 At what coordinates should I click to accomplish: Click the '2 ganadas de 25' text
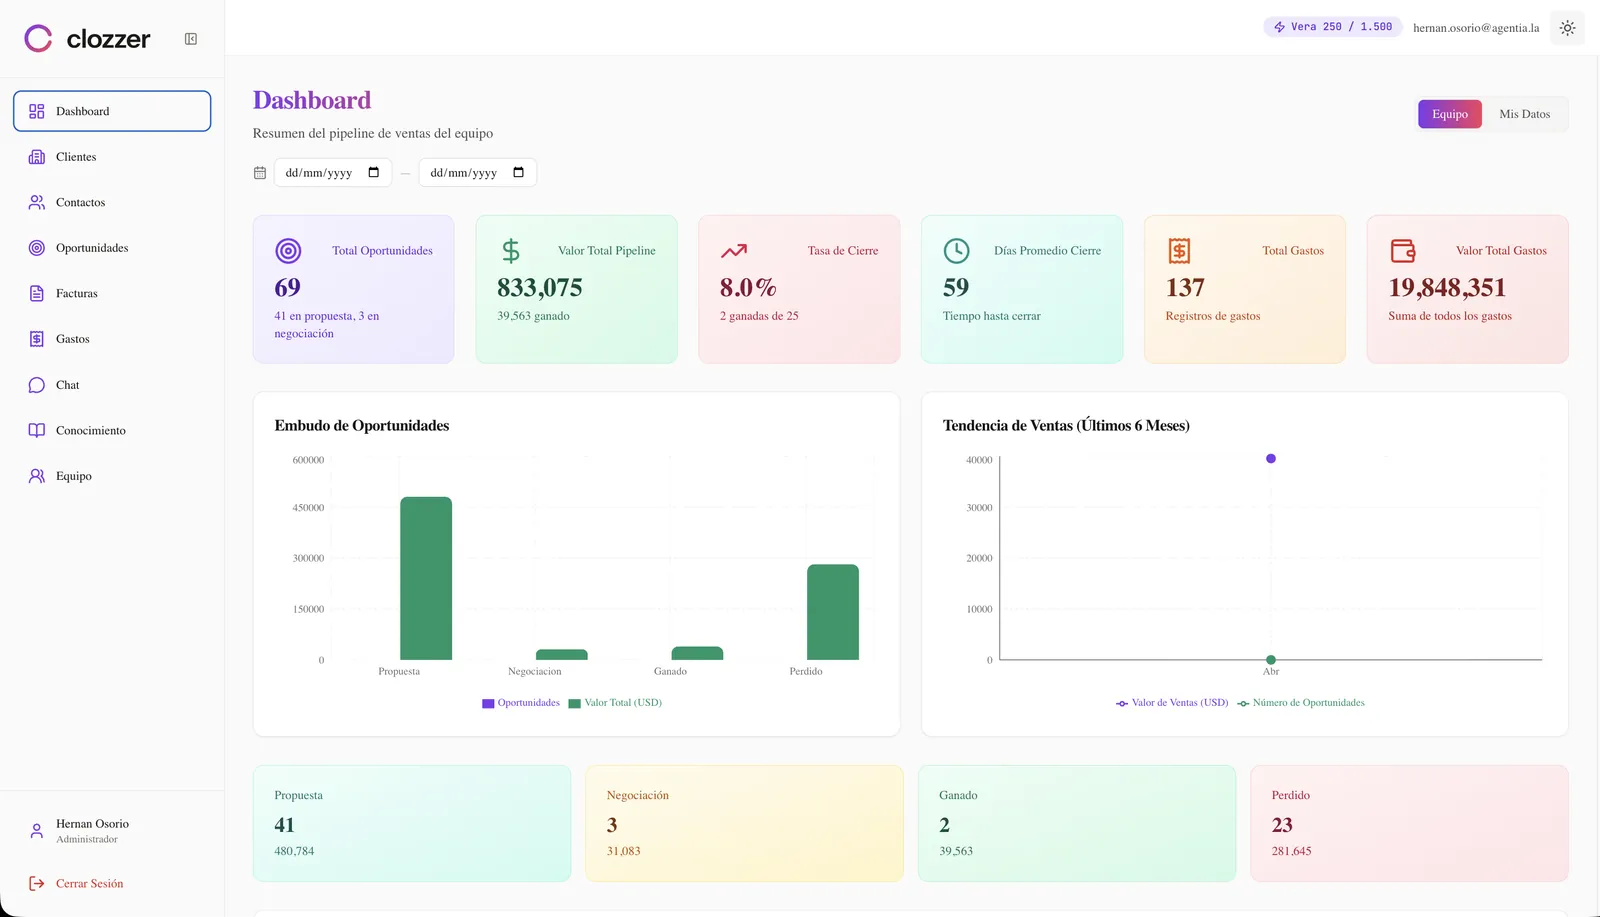coord(759,316)
